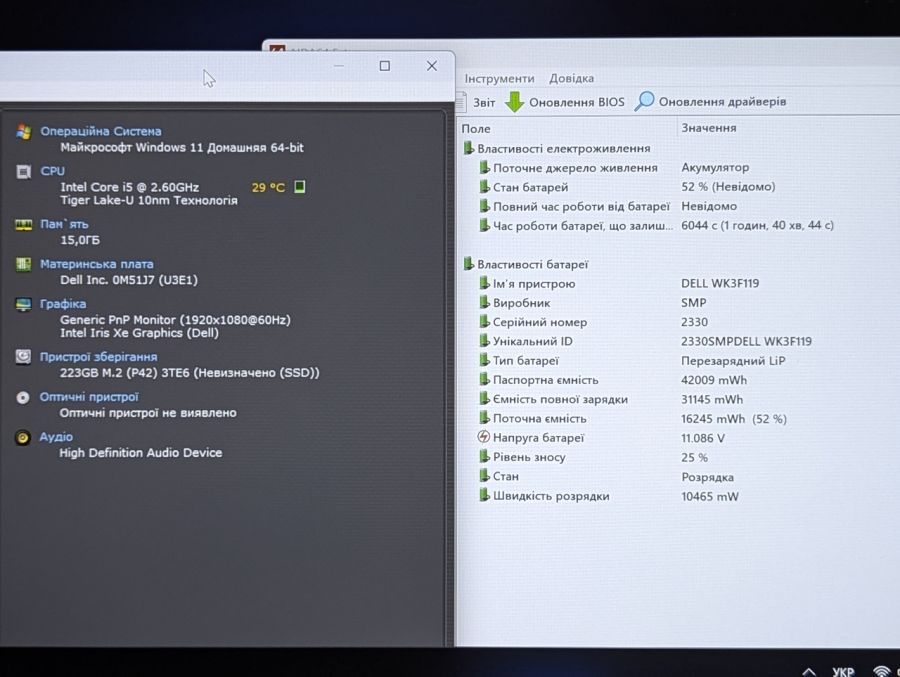
Task: Click the speaker icon beside Аудіо
Action: point(22,438)
